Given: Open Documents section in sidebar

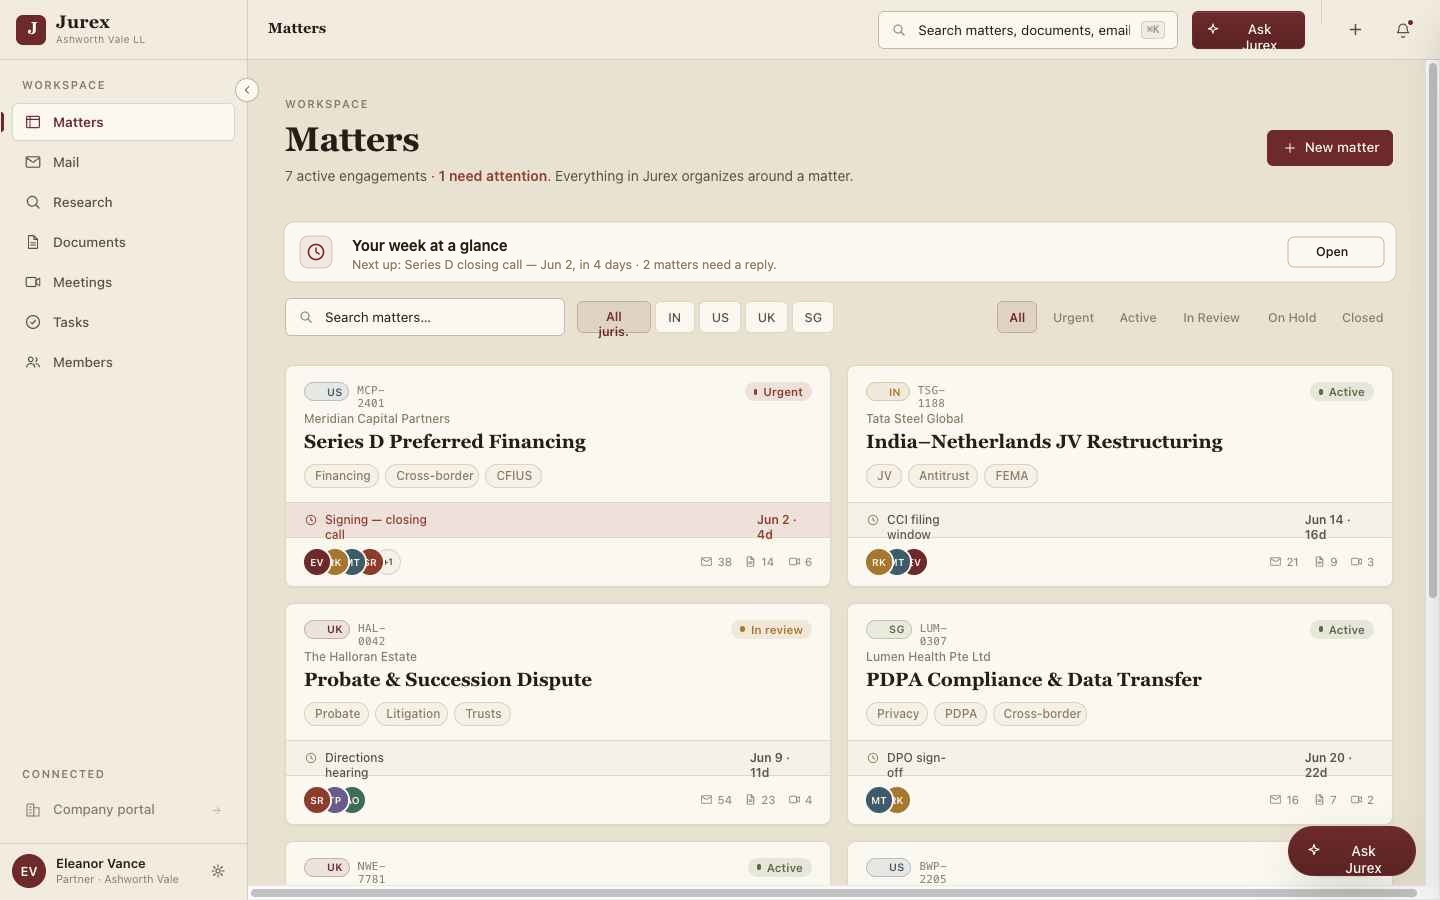Looking at the screenshot, I should pyautogui.click(x=123, y=242).
